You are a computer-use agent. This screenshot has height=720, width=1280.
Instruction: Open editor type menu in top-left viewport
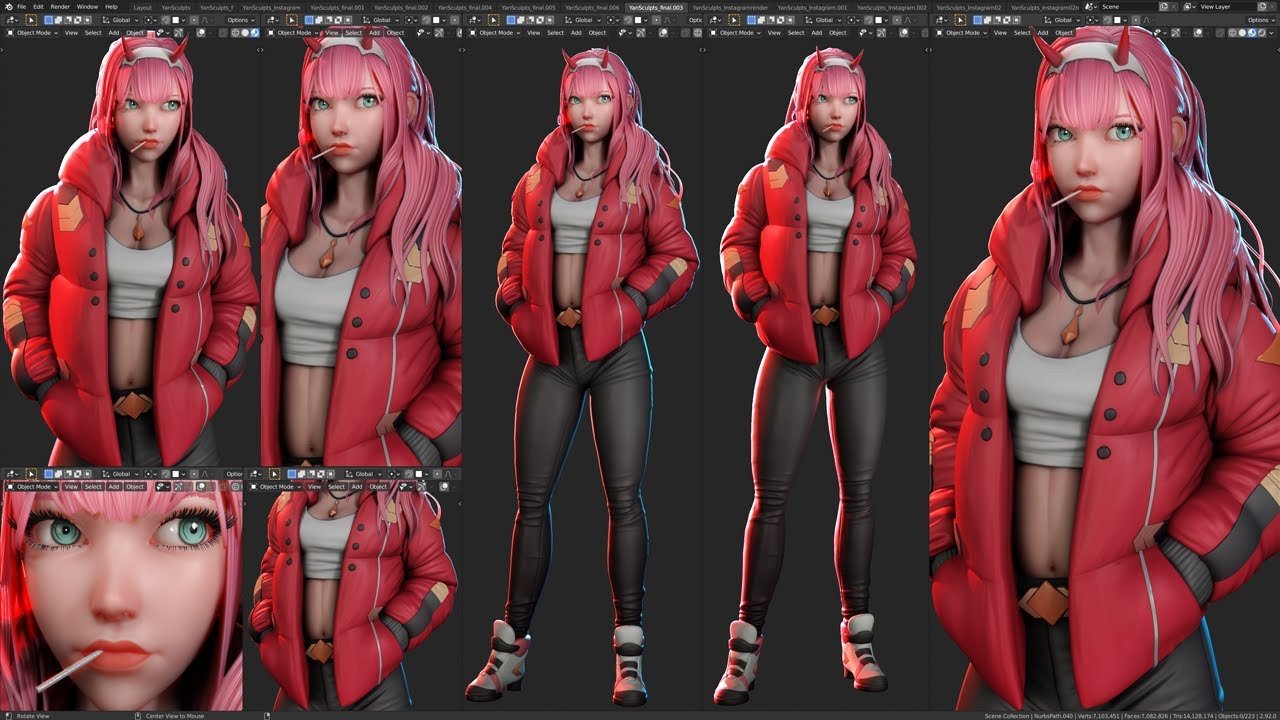[11, 20]
